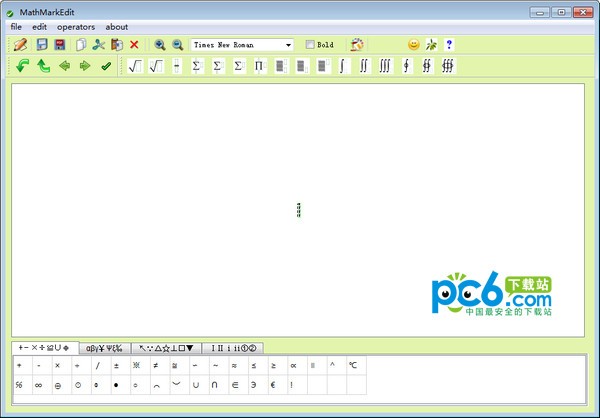Click the zoom out magnifier
Screen dimensions: 600x418
coord(177,45)
